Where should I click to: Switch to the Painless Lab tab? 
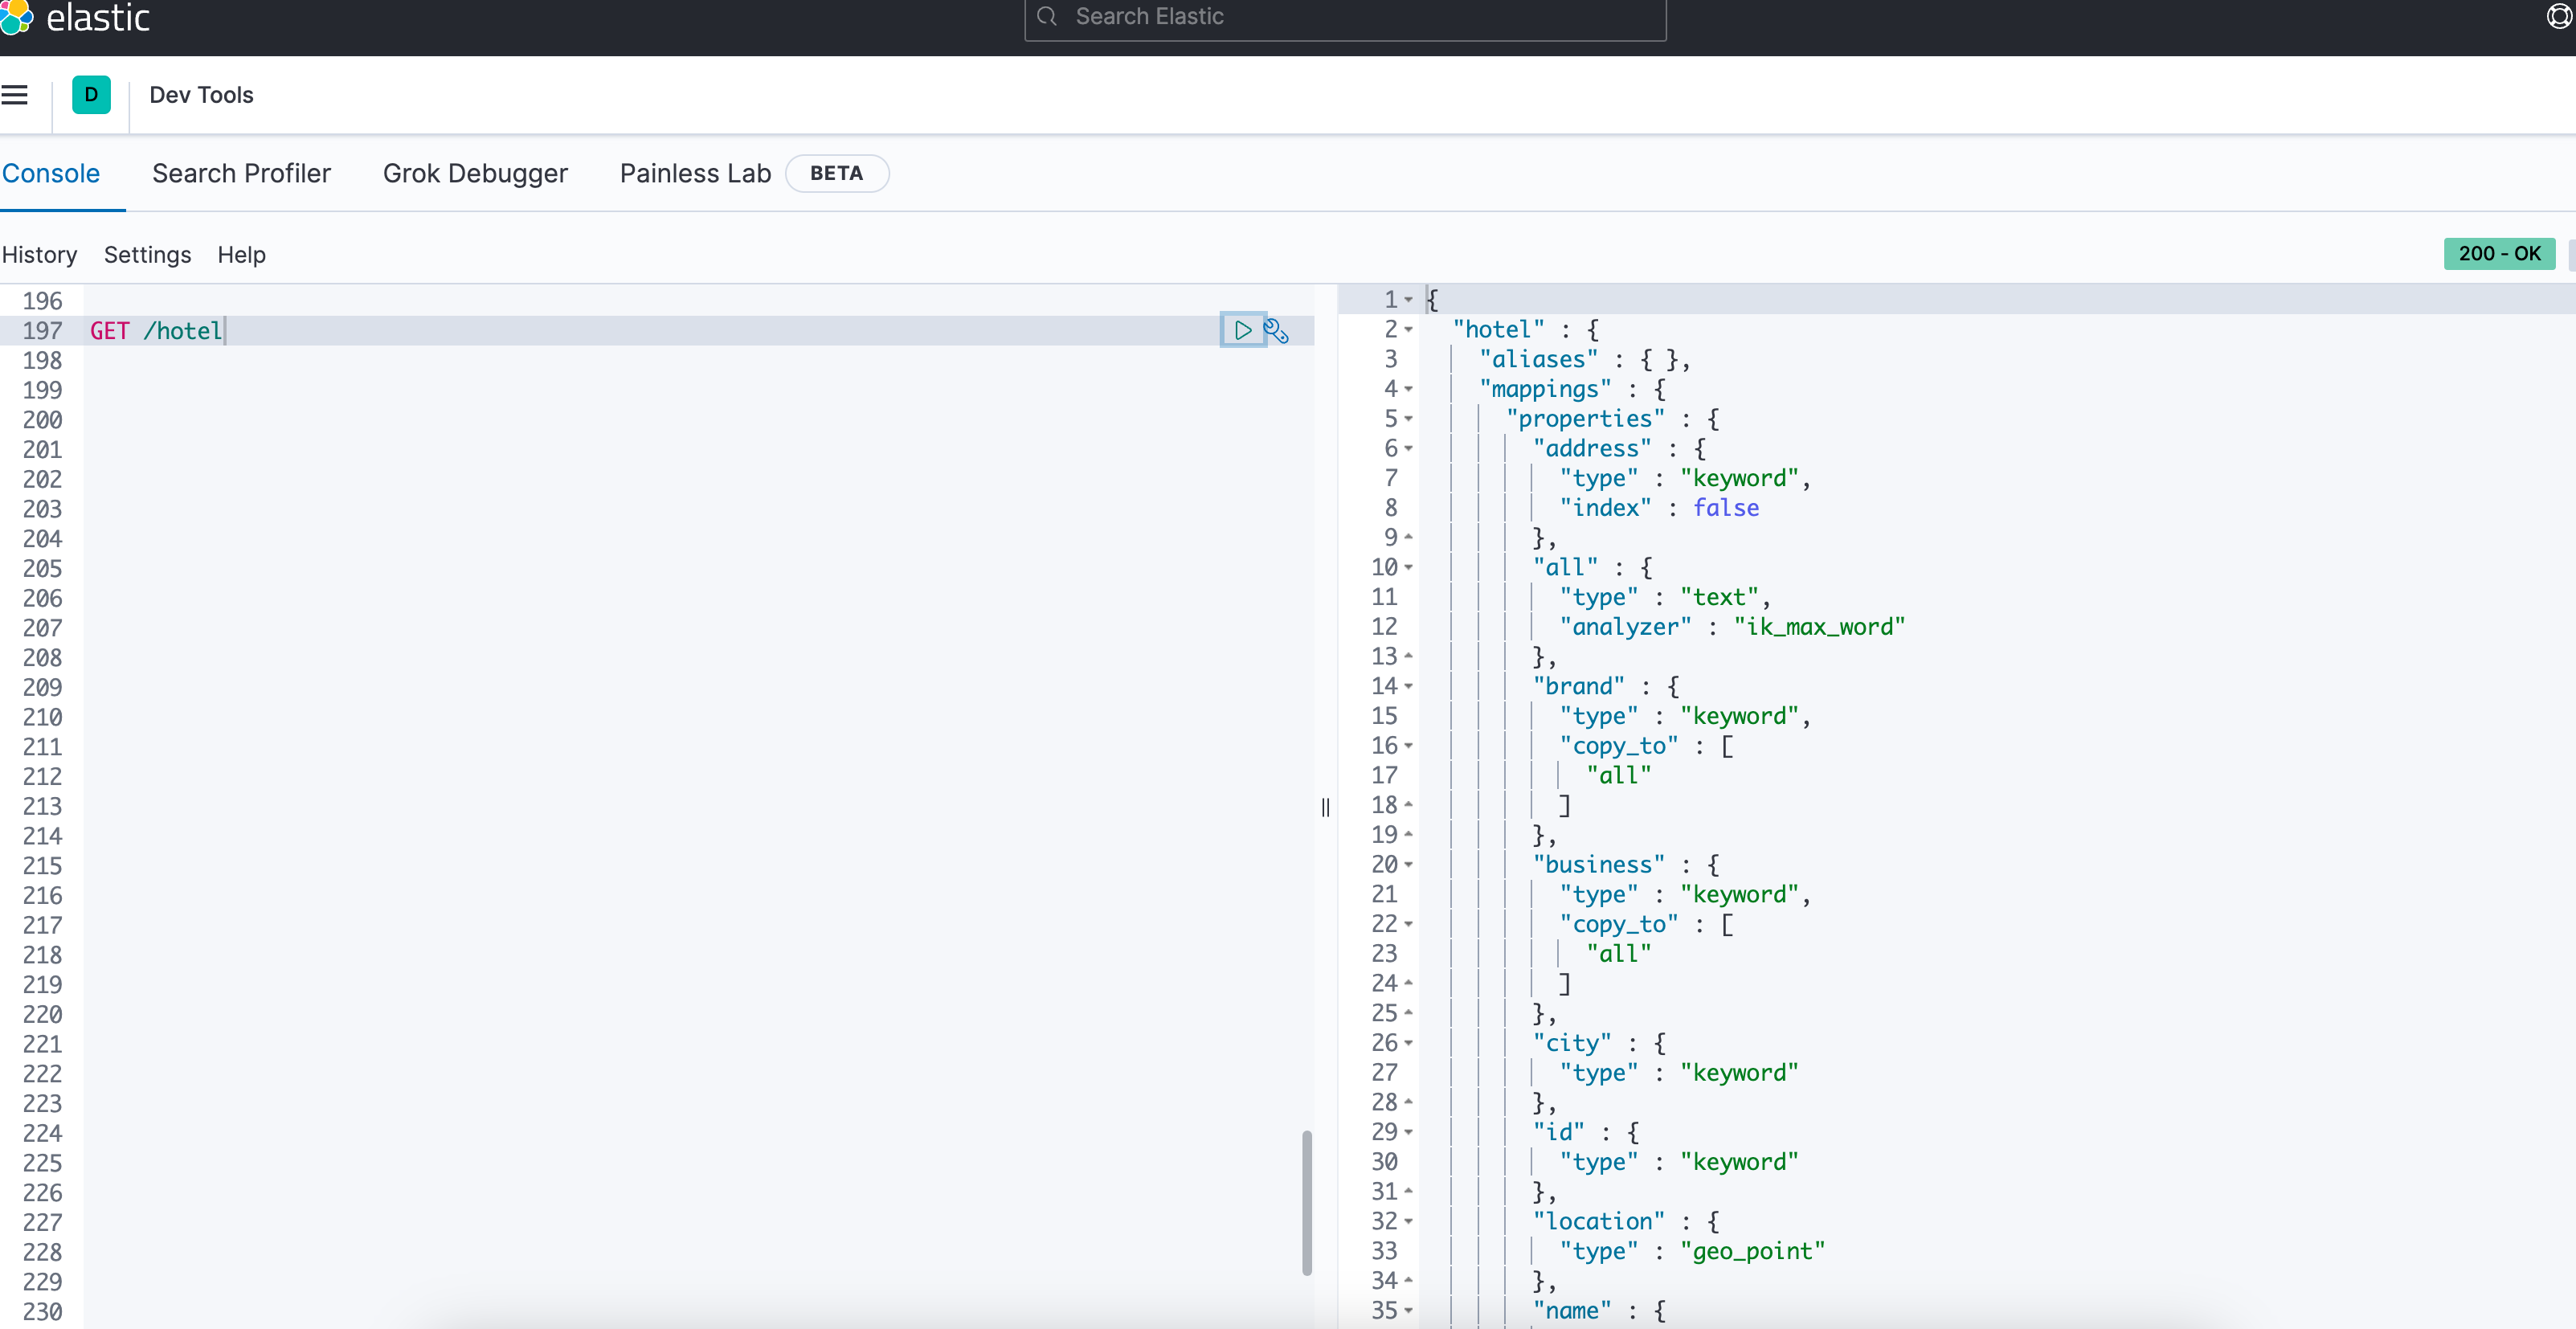point(695,173)
